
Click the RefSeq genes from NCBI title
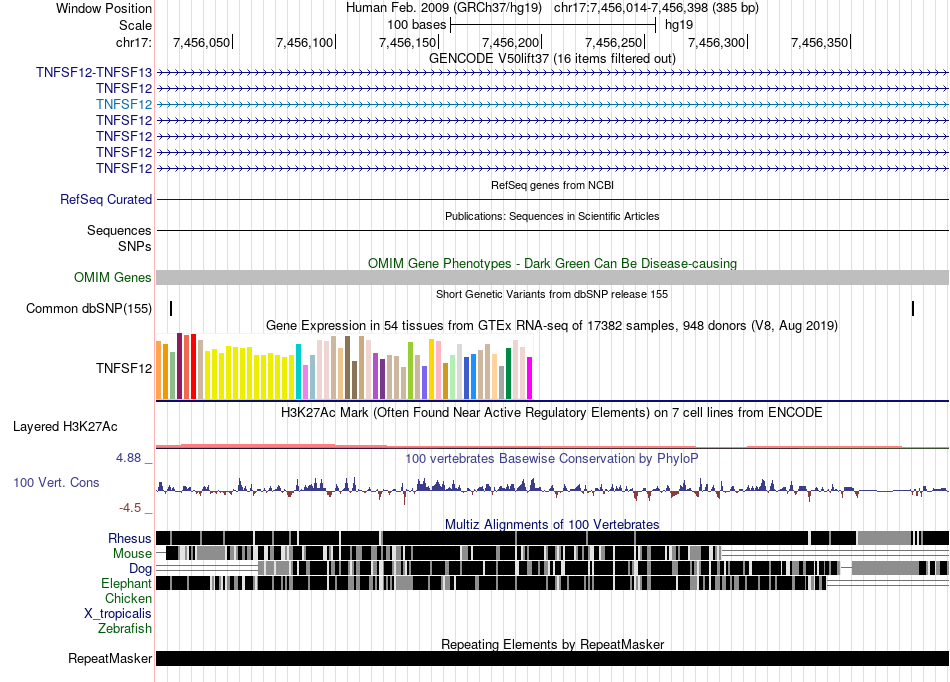tap(552, 185)
